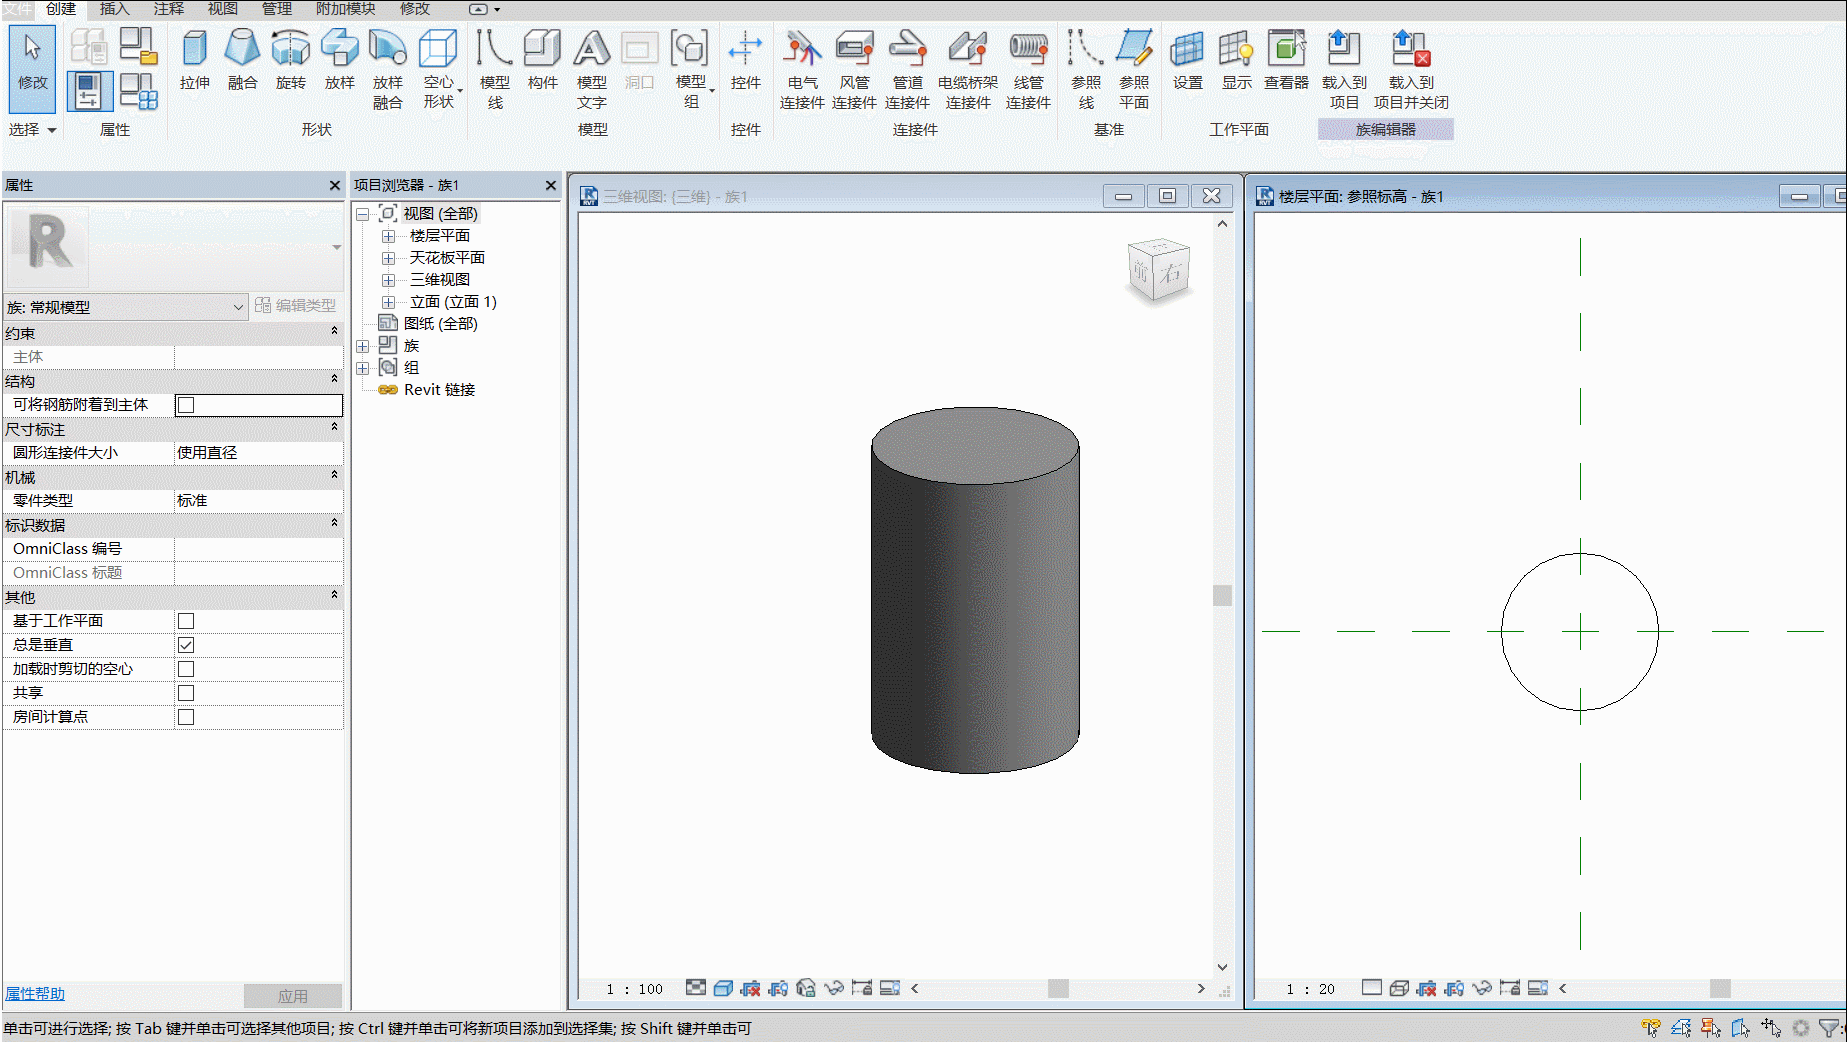The image size is (1847, 1042).
Task: Toggle the 共享 shared checkbox
Action: (186, 693)
